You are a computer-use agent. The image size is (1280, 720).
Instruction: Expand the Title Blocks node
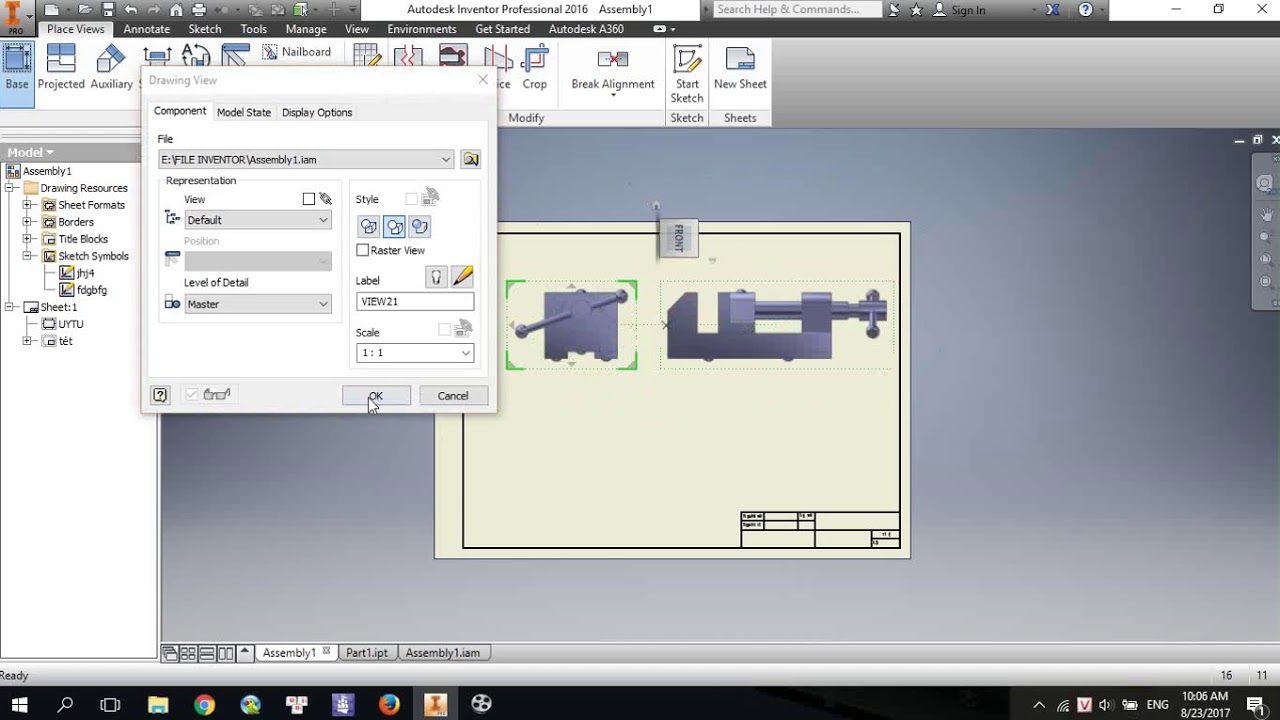tap(28, 239)
